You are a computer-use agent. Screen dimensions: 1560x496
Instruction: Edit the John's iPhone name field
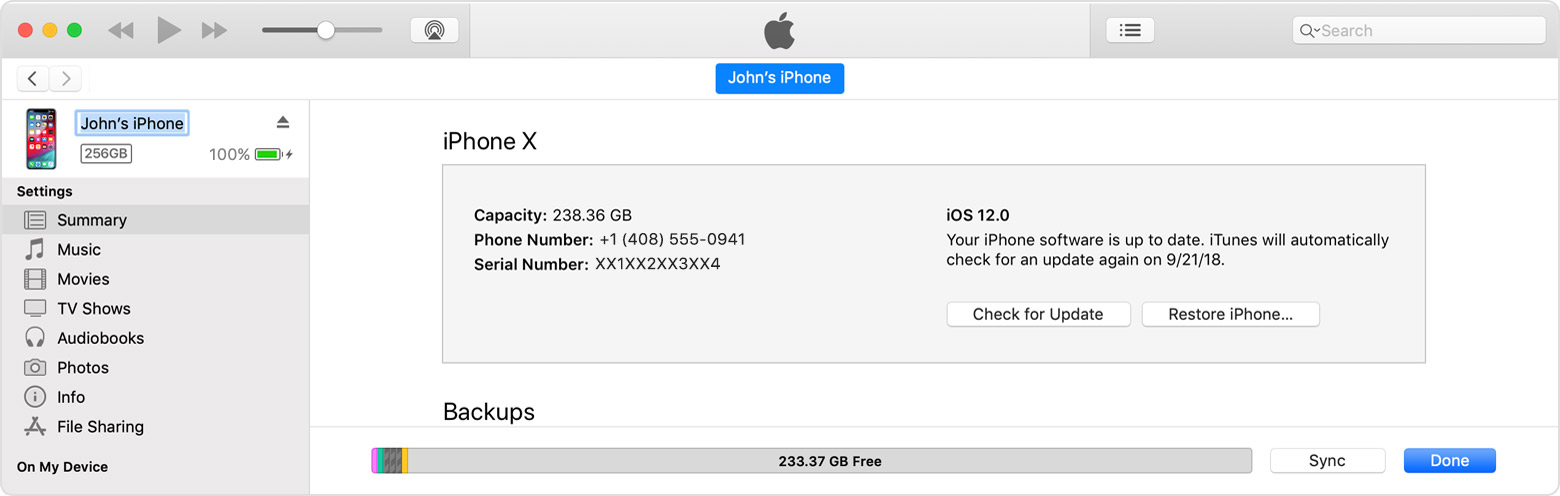point(132,123)
